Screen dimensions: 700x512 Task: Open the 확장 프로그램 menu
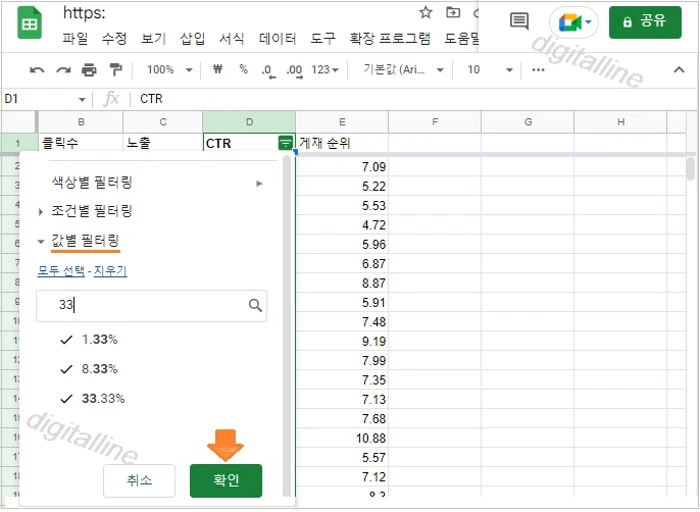click(x=390, y=39)
